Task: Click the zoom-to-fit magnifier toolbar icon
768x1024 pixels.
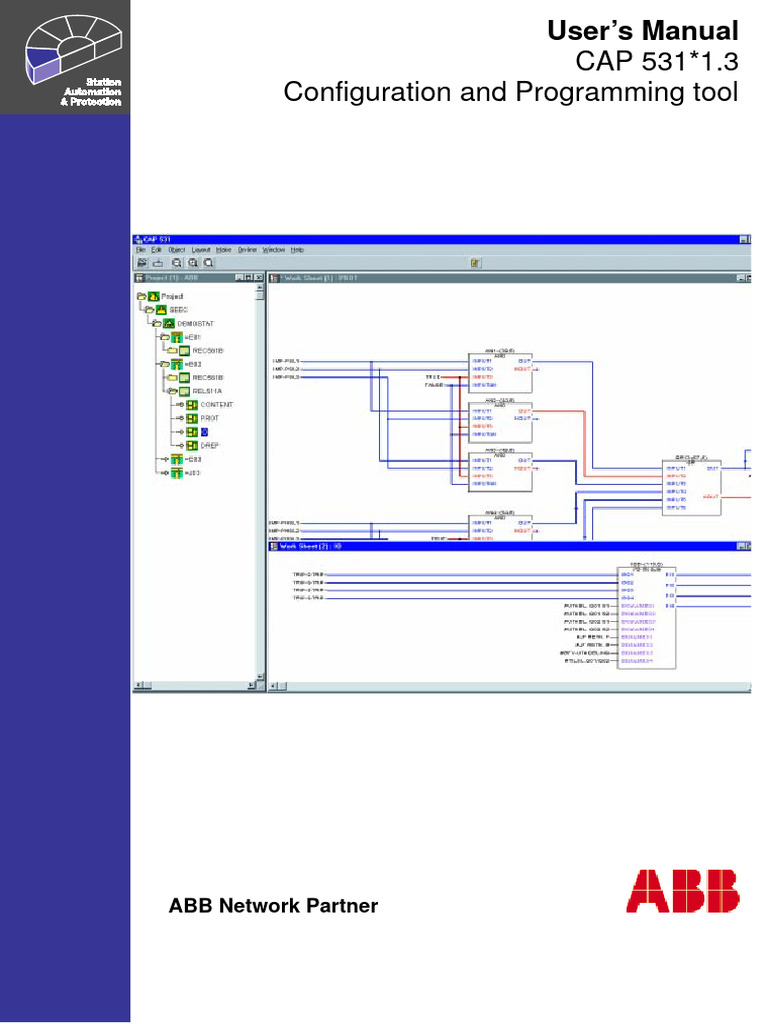Action: point(208,263)
